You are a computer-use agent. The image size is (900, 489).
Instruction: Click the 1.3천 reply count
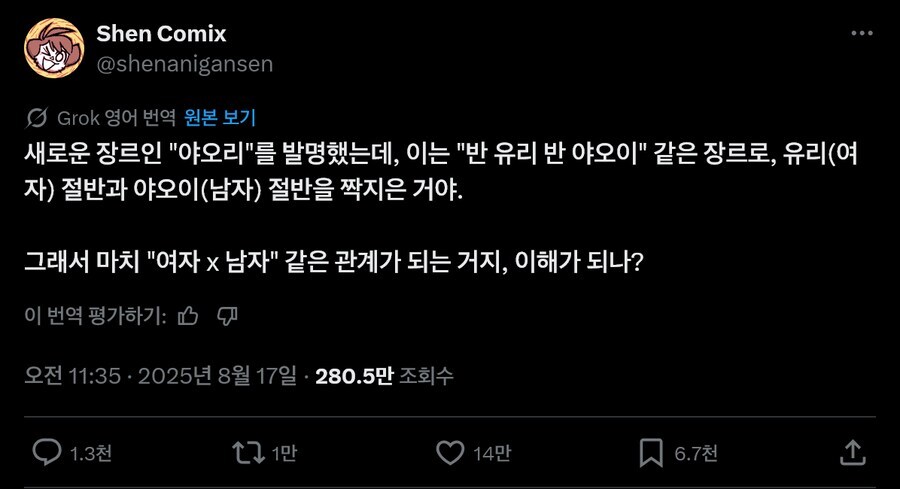[91, 454]
